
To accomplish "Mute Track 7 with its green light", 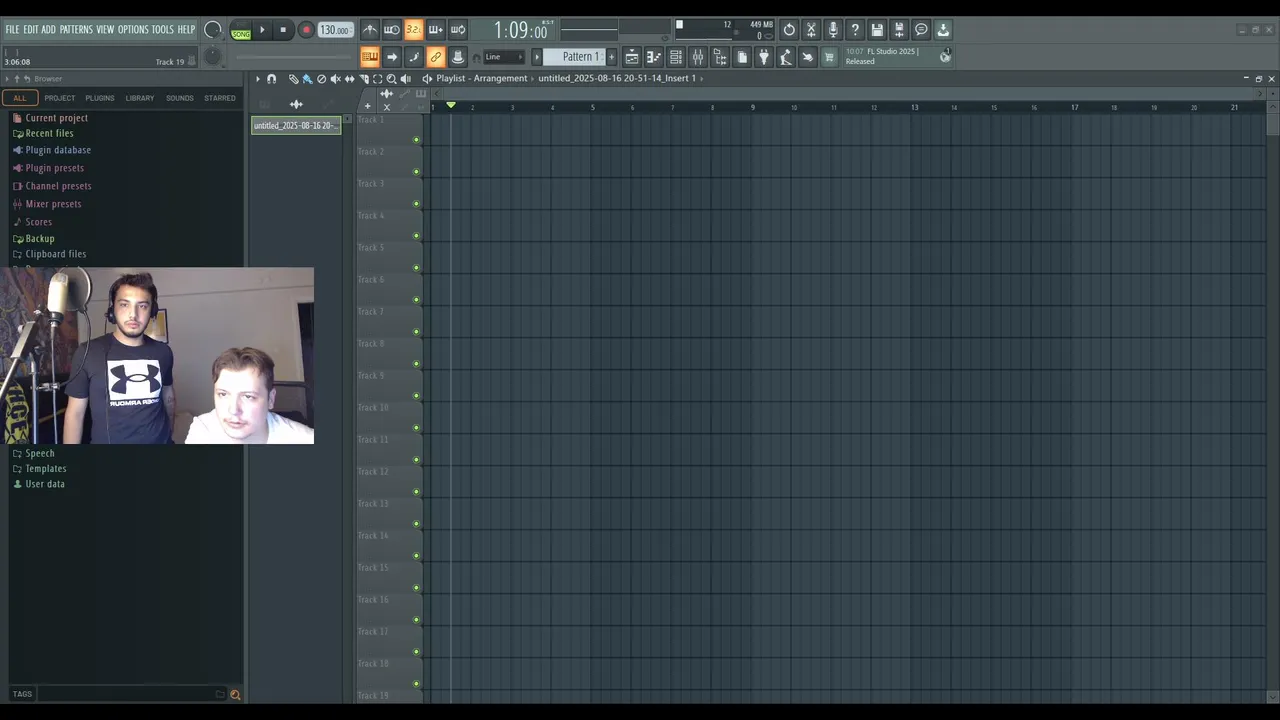I will click(x=416, y=332).
